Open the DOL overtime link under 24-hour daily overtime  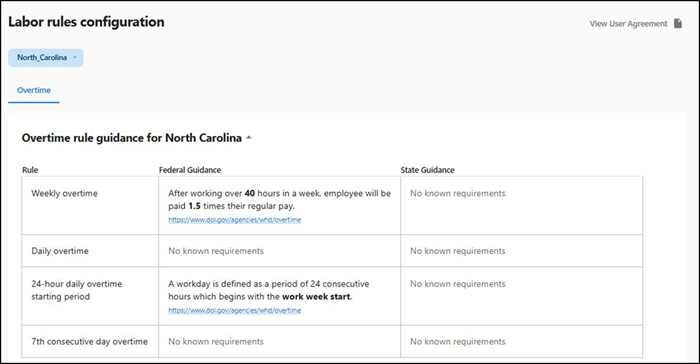(234, 310)
